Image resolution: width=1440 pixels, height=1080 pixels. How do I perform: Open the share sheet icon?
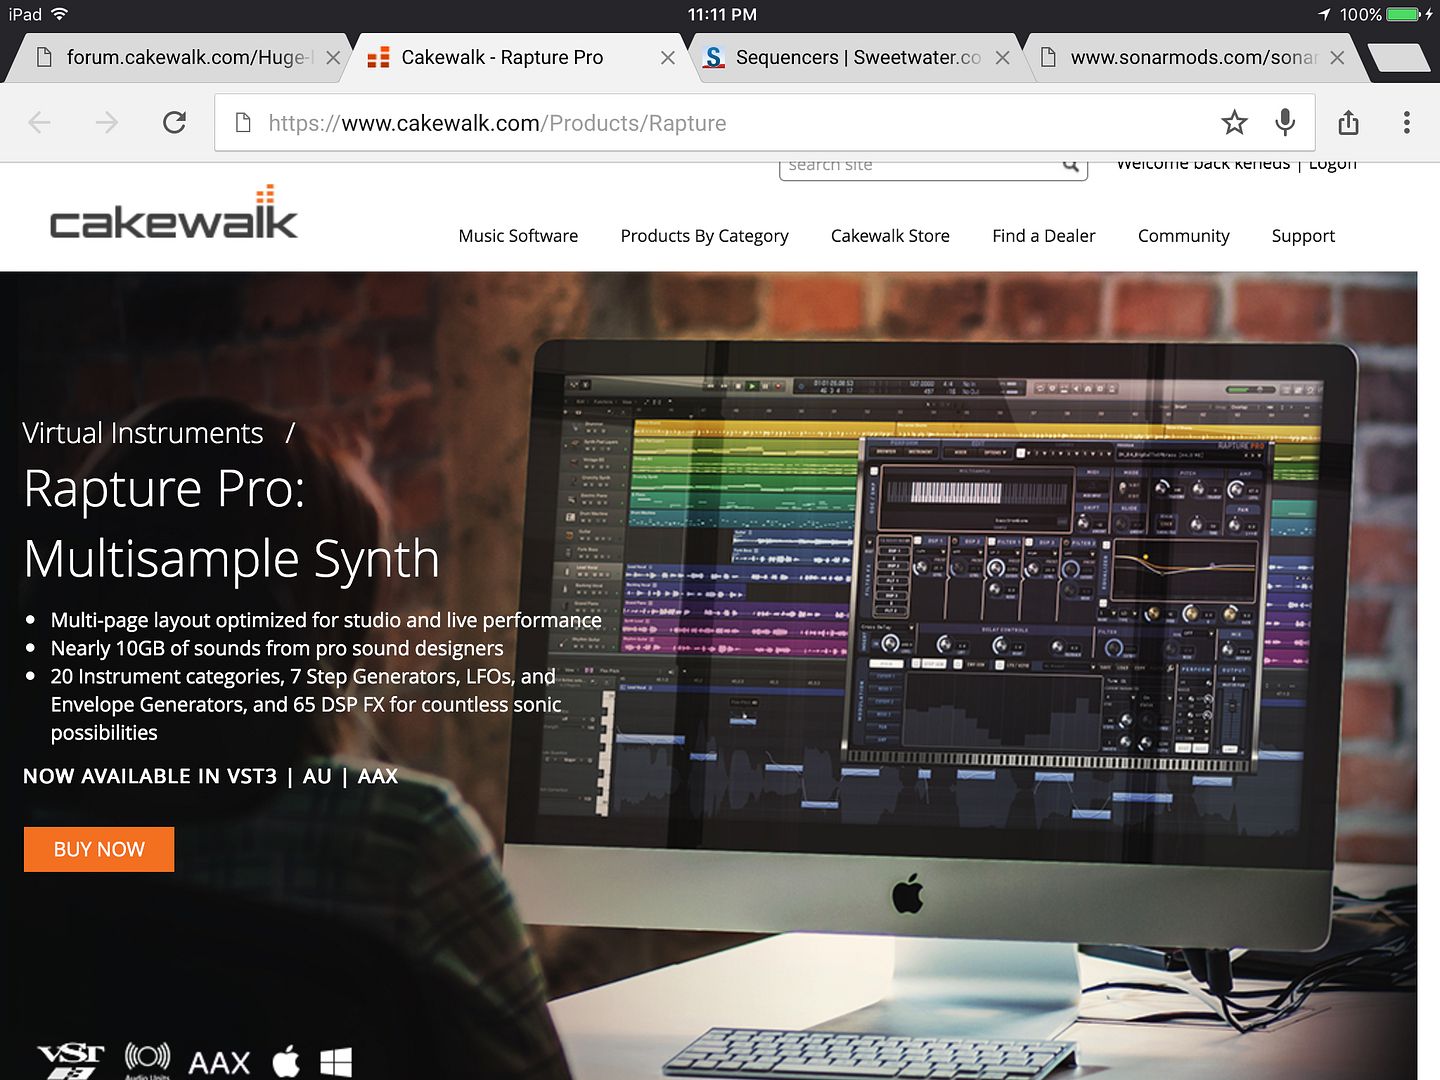coord(1348,123)
